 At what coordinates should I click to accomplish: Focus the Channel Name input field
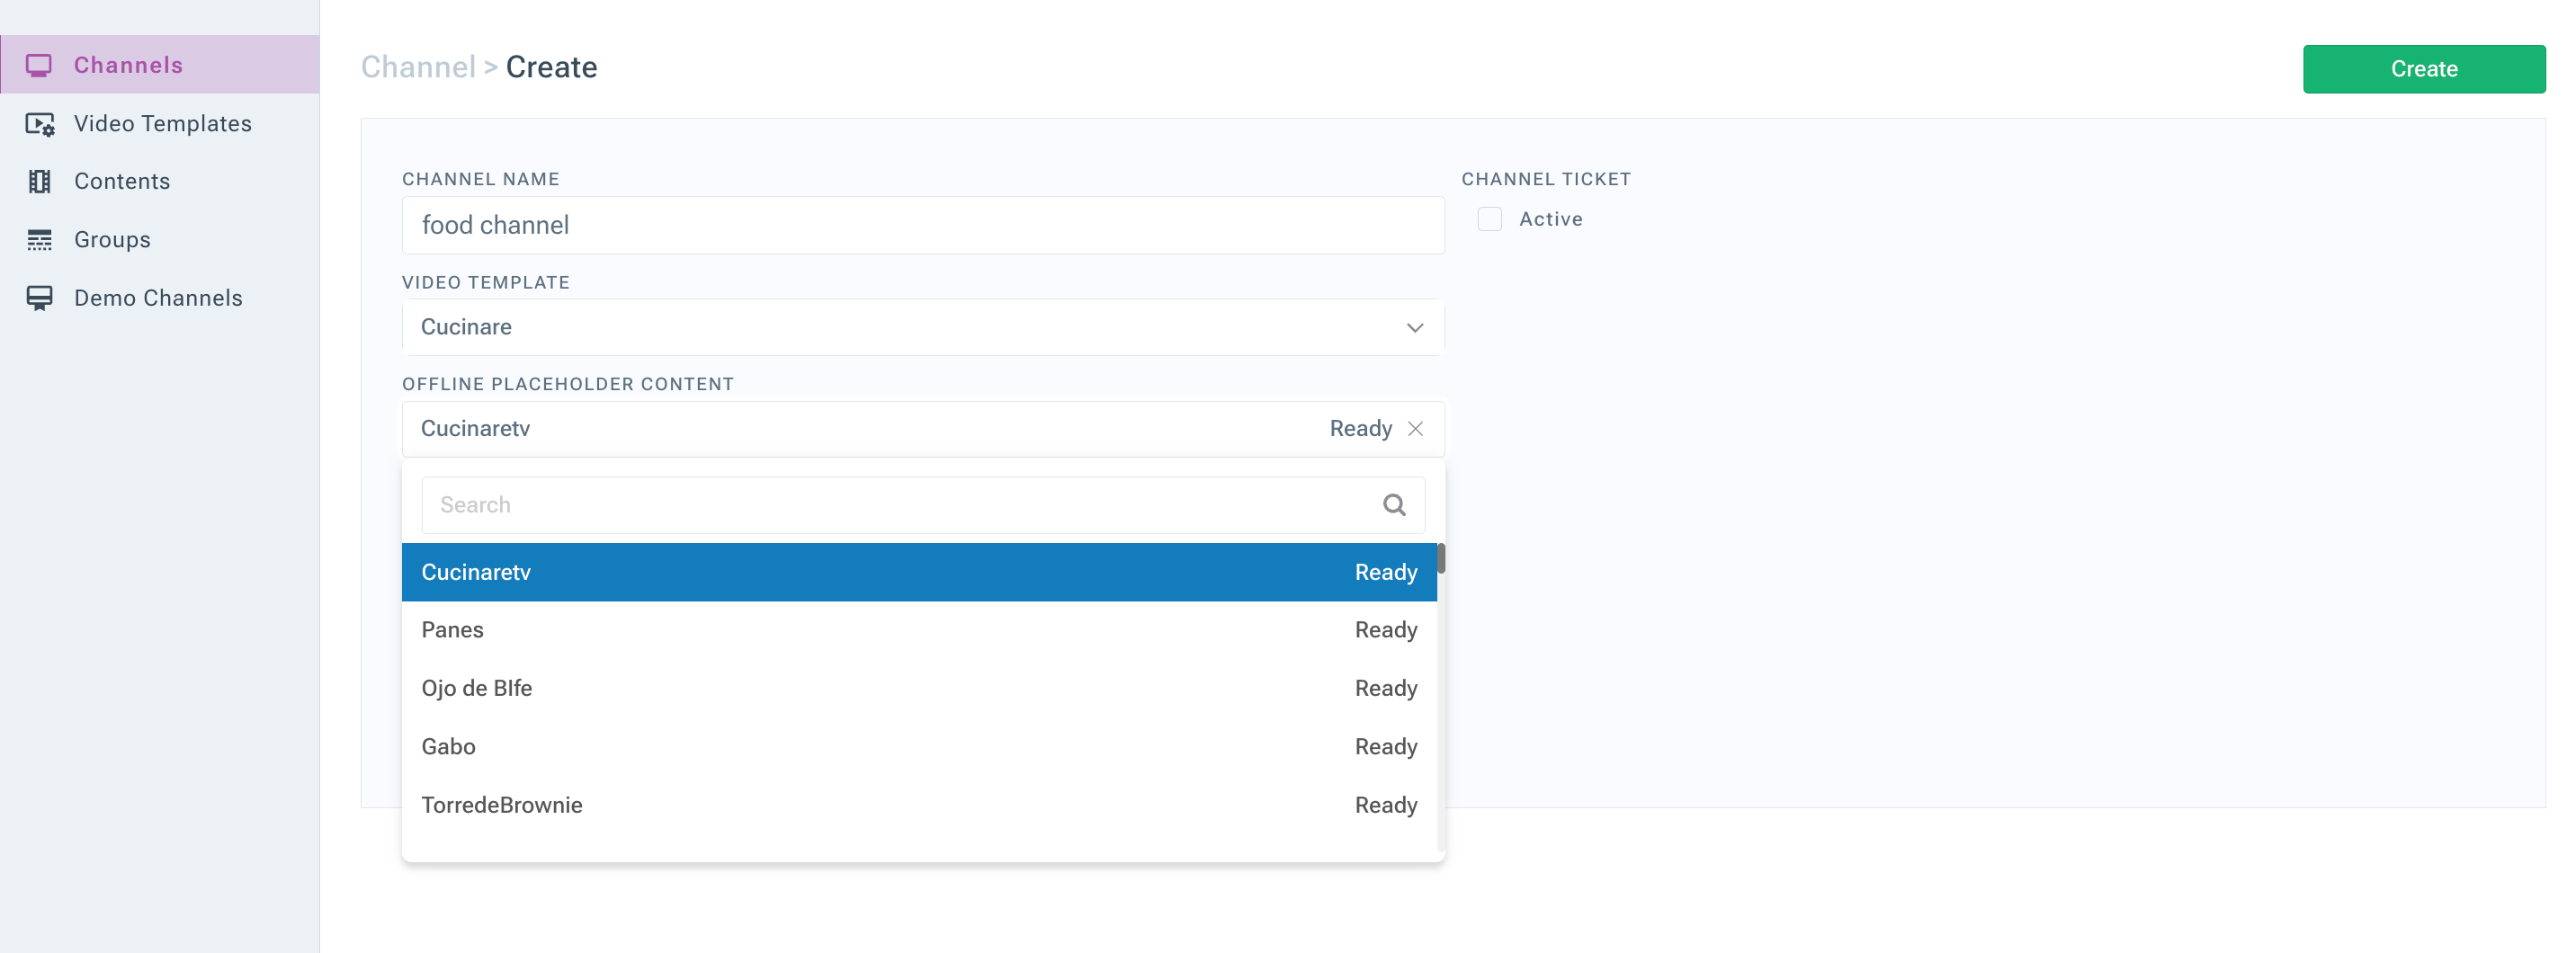coord(922,225)
